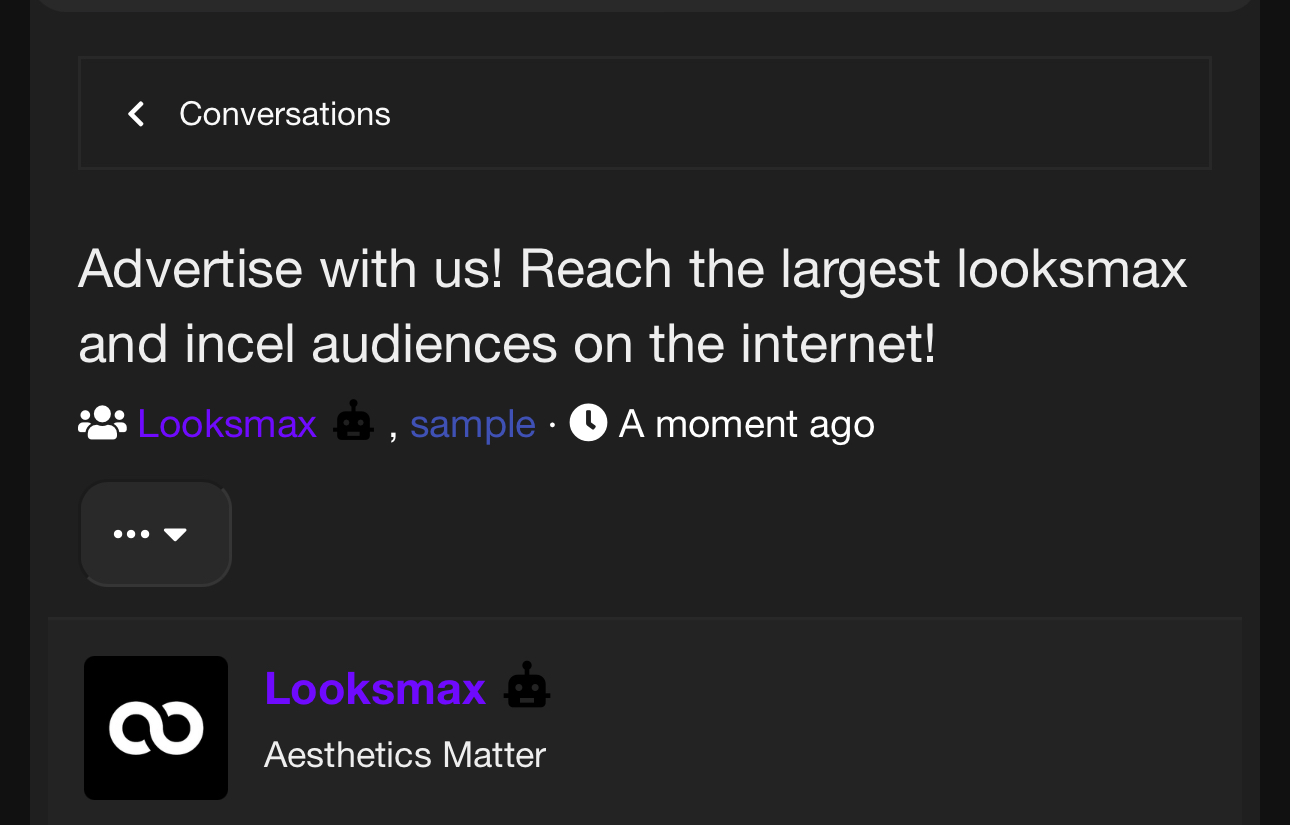
Task: Click the three dots in options button
Action: pos(131,534)
